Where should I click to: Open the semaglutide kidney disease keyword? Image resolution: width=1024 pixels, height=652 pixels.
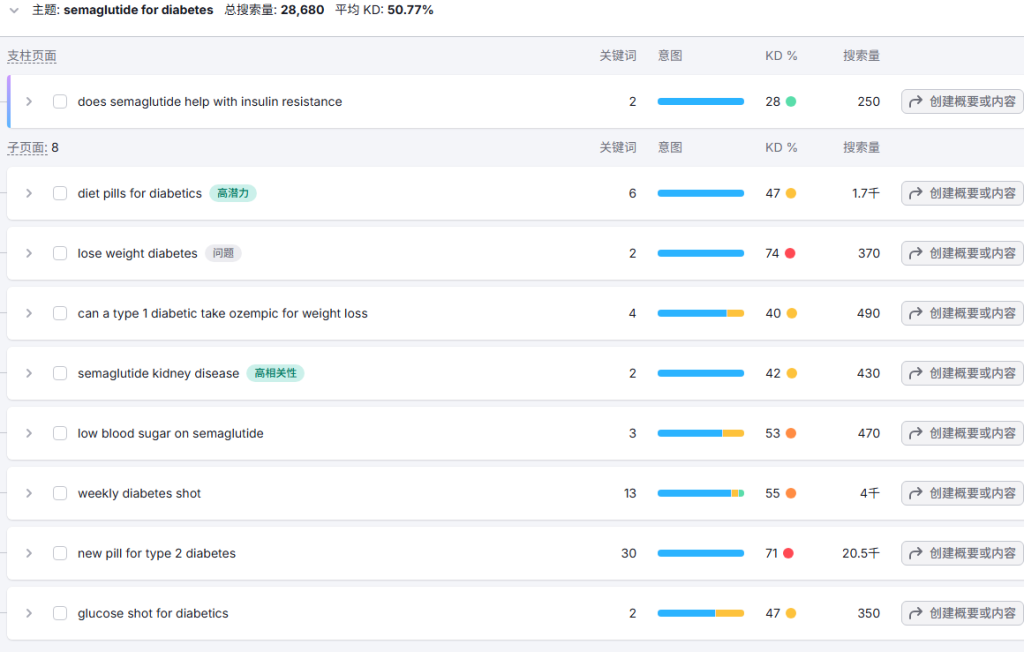point(158,373)
